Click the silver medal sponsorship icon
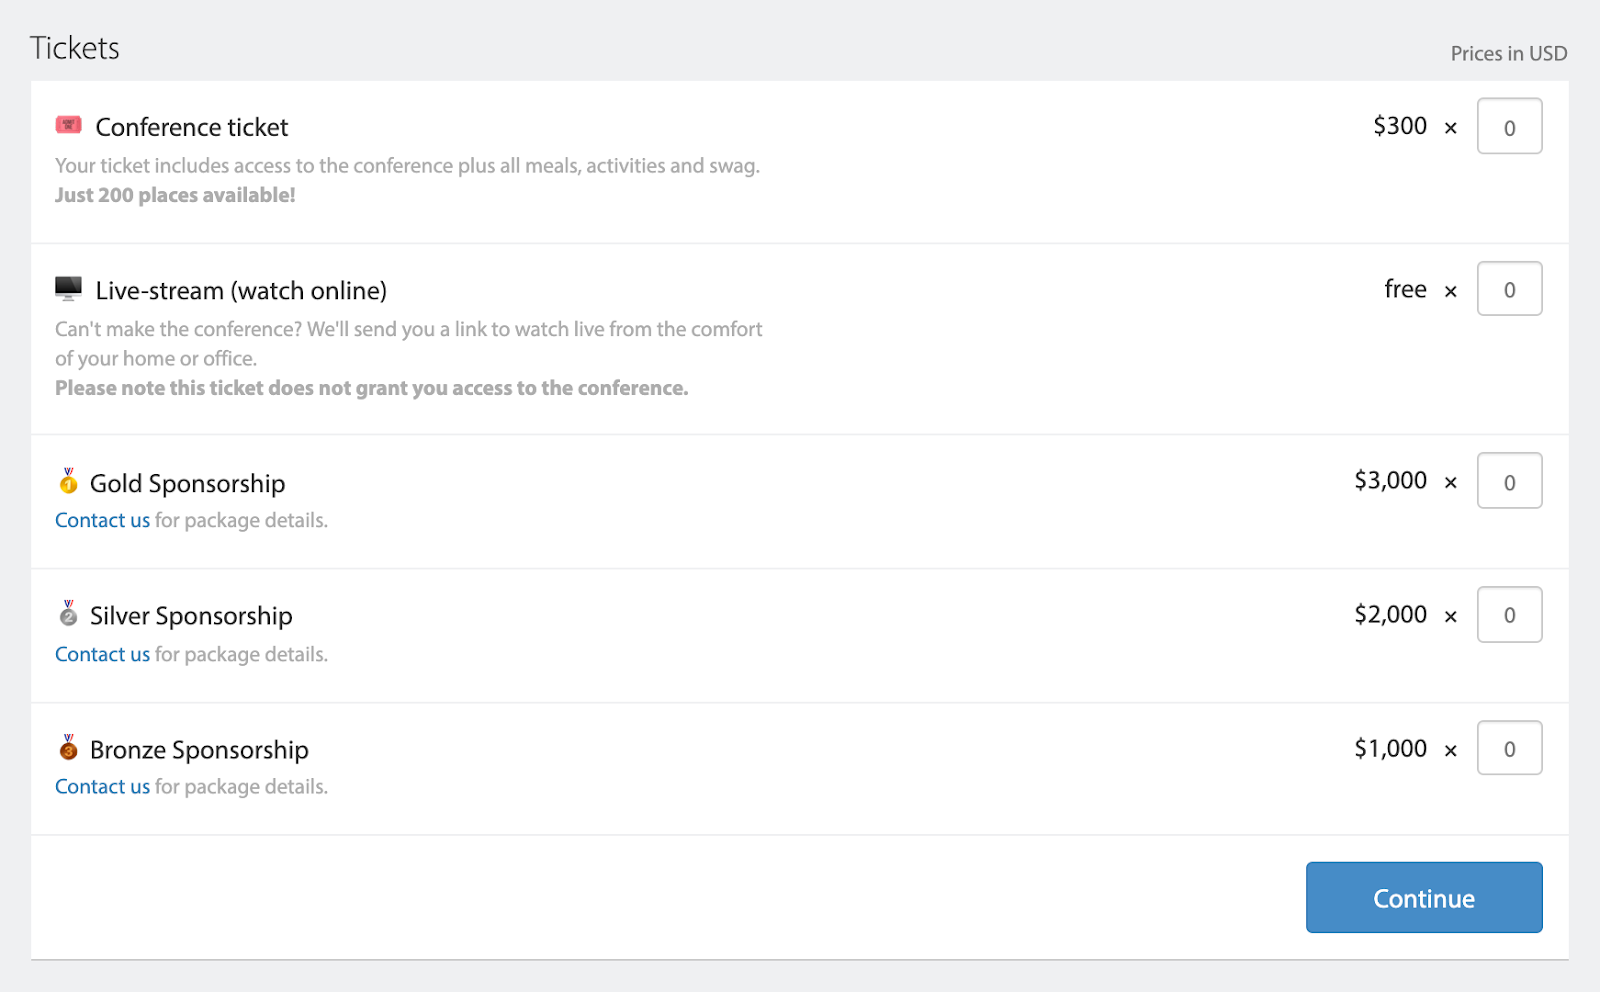The height and width of the screenshot is (992, 1600). tap(68, 614)
